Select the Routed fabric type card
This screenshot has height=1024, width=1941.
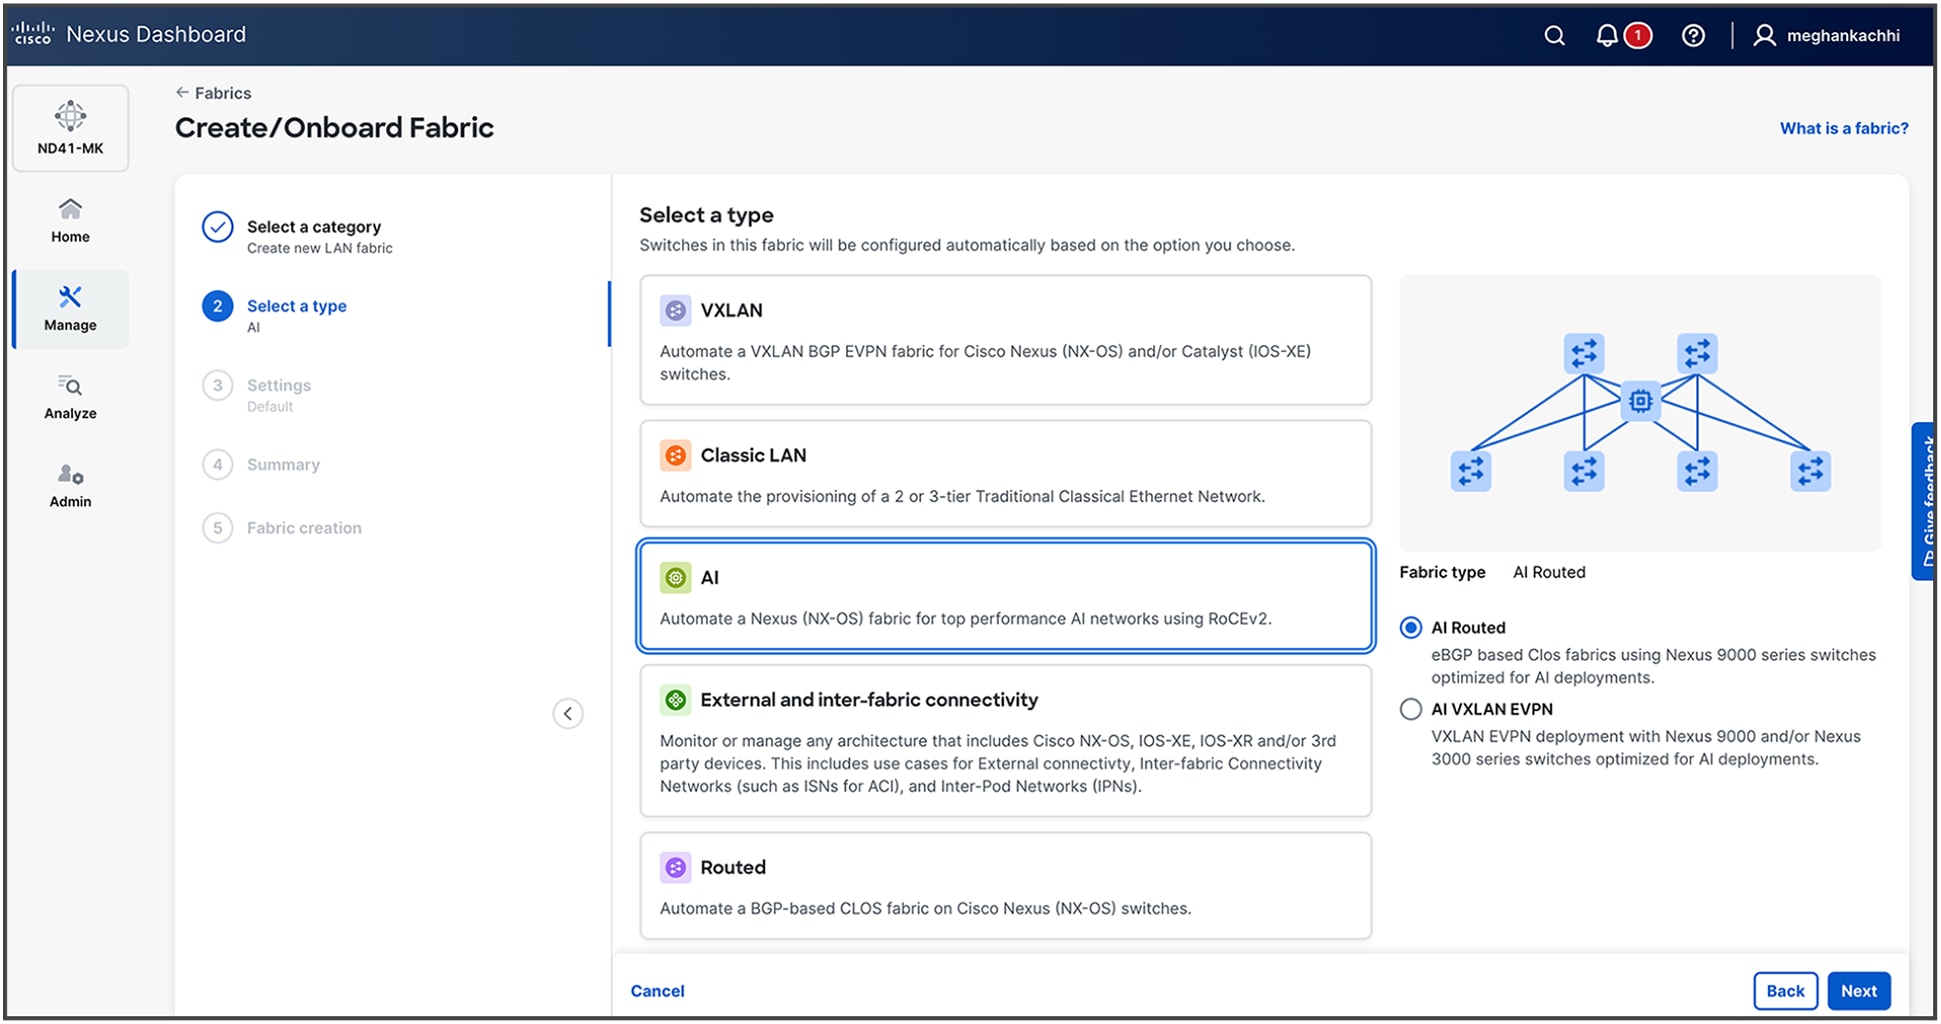1004,885
